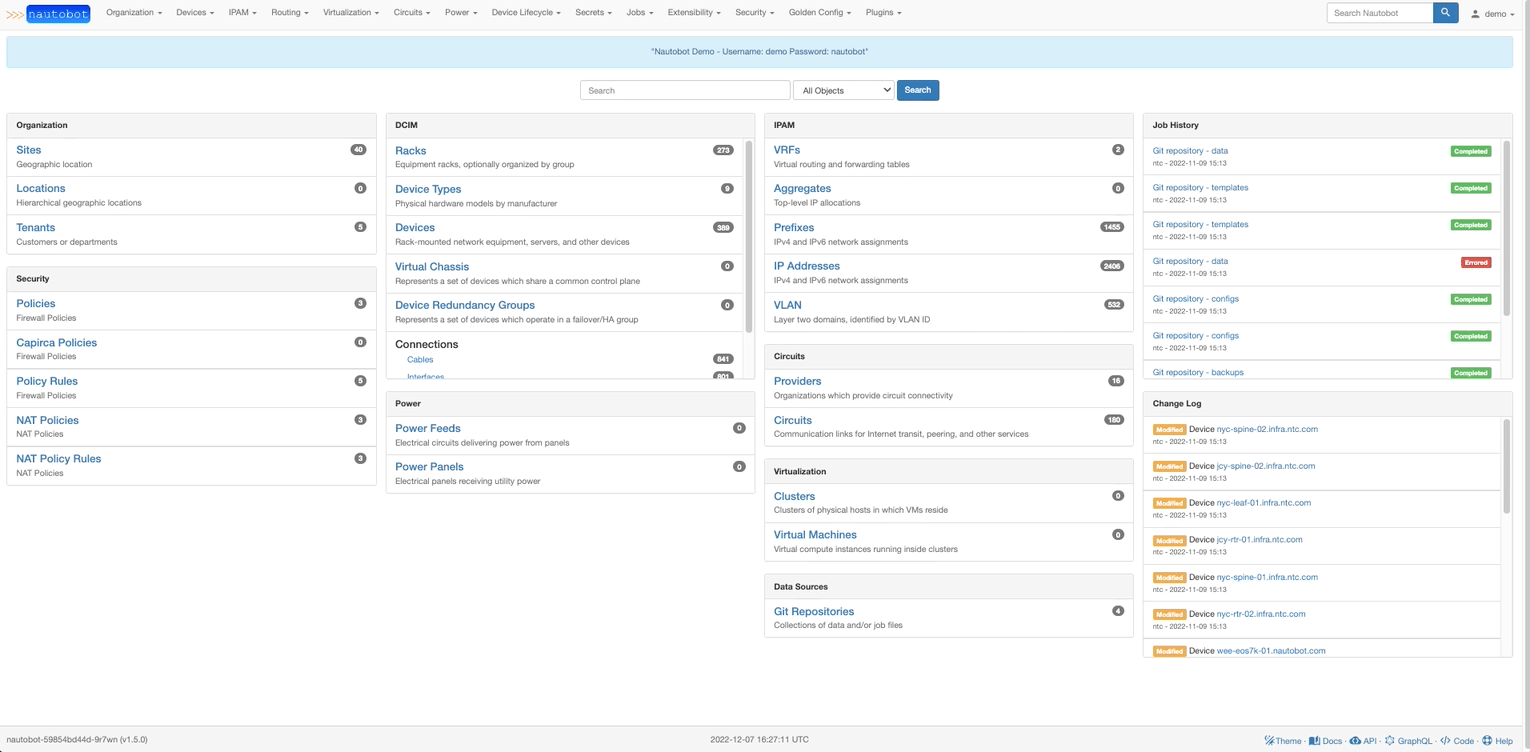The width and height of the screenshot is (1530, 752).
Task: Open the Devices menu
Action: click(x=194, y=12)
